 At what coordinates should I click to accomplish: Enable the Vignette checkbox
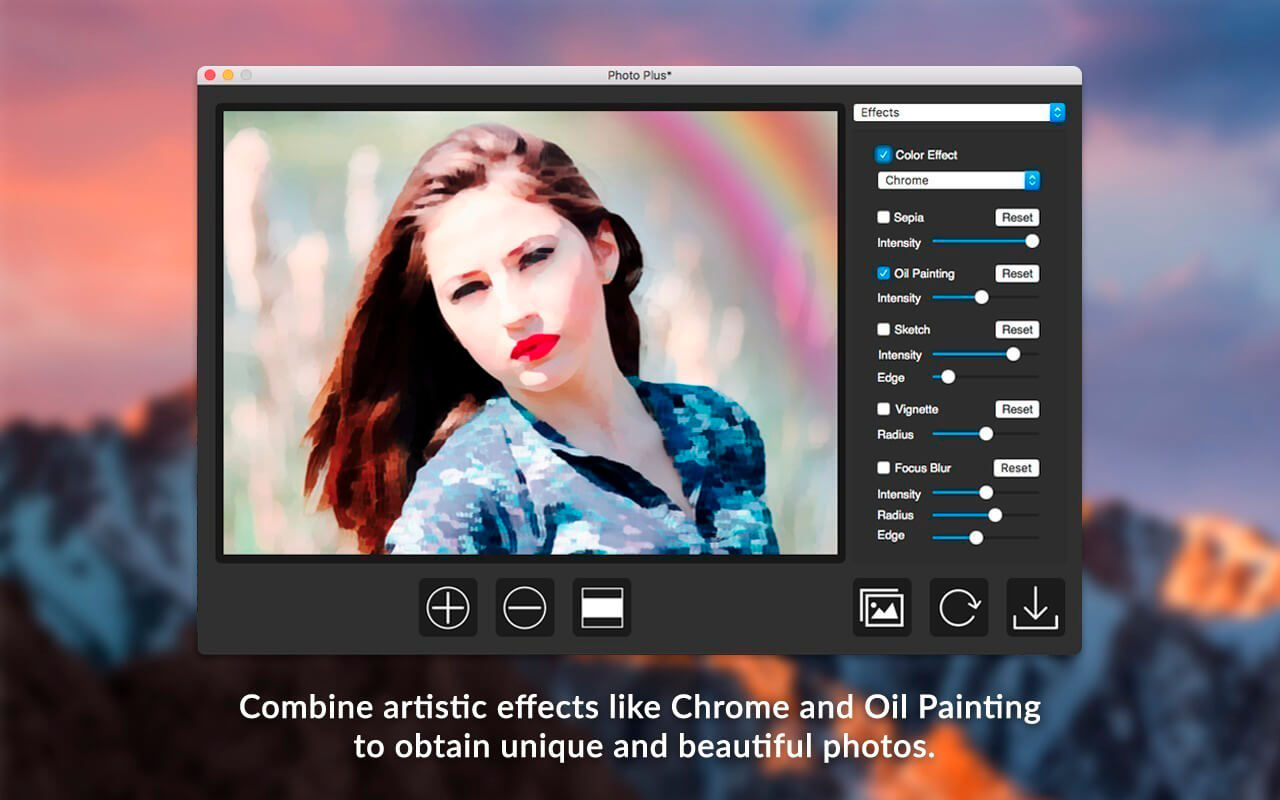click(883, 409)
